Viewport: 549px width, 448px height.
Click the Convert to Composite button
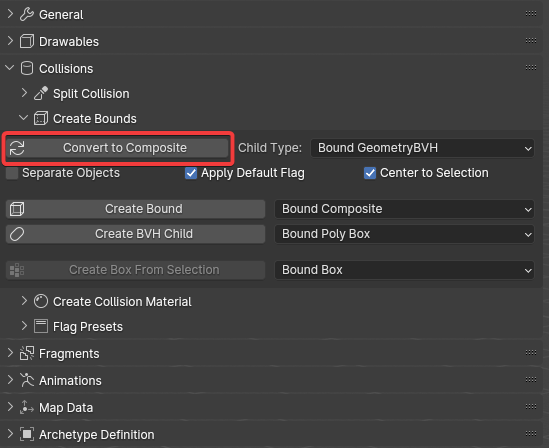[118, 148]
